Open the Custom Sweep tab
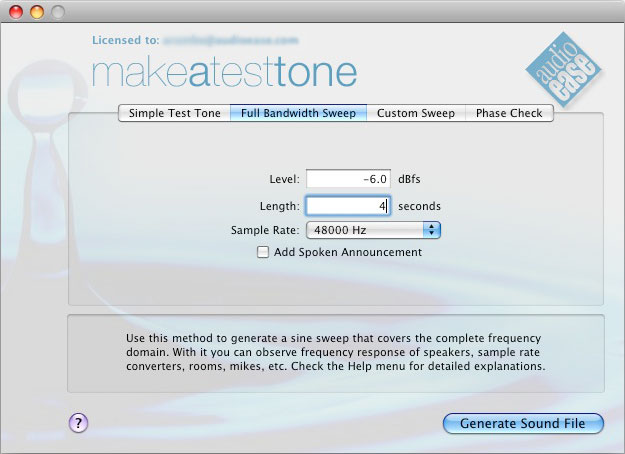Viewport: 625px width, 454px height. tap(416, 113)
